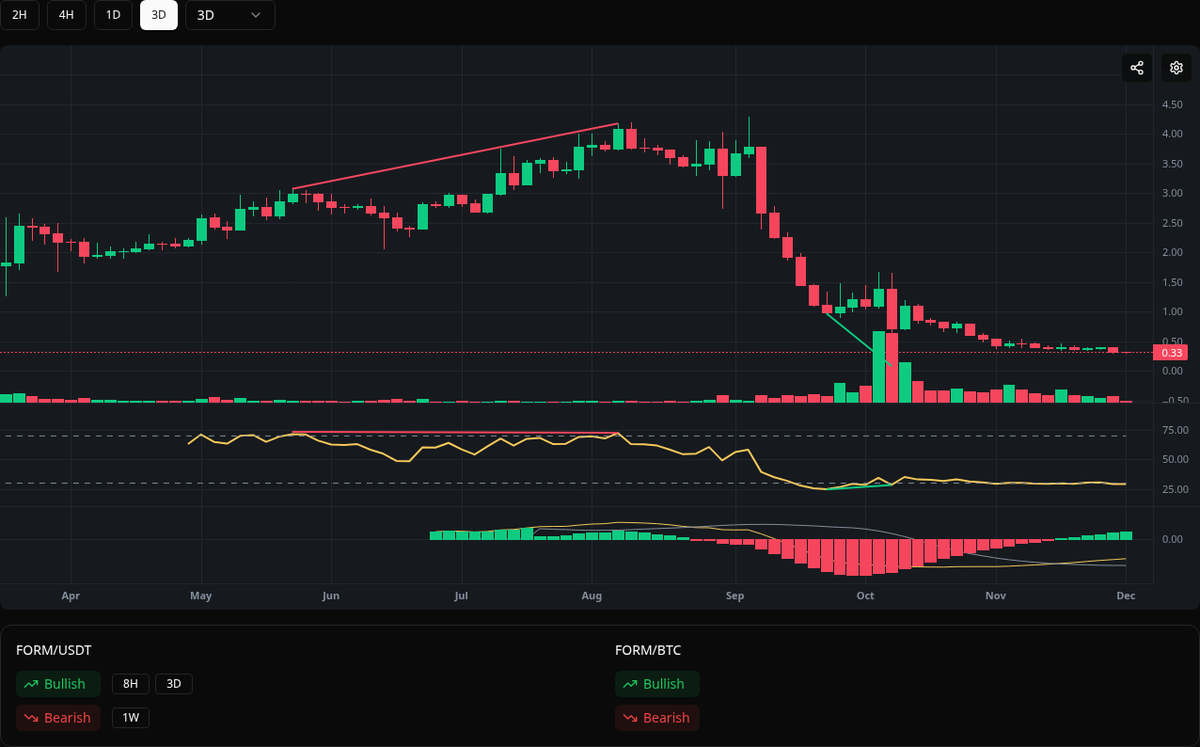
Task: Open chart settings via the gear icon
Action: coord(1176,67)
